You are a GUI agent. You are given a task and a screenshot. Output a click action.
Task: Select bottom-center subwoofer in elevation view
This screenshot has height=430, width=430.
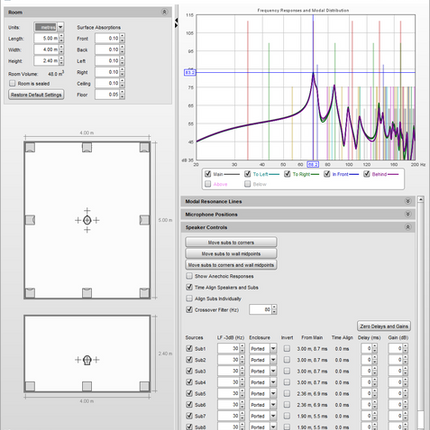pos(87,386)
